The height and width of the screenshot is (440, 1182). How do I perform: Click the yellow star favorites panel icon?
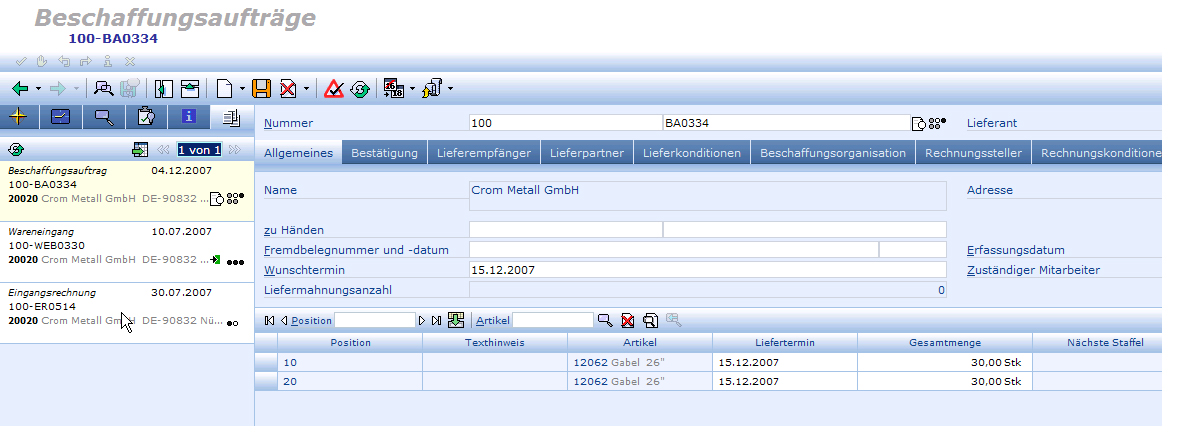tap(19, 117)
